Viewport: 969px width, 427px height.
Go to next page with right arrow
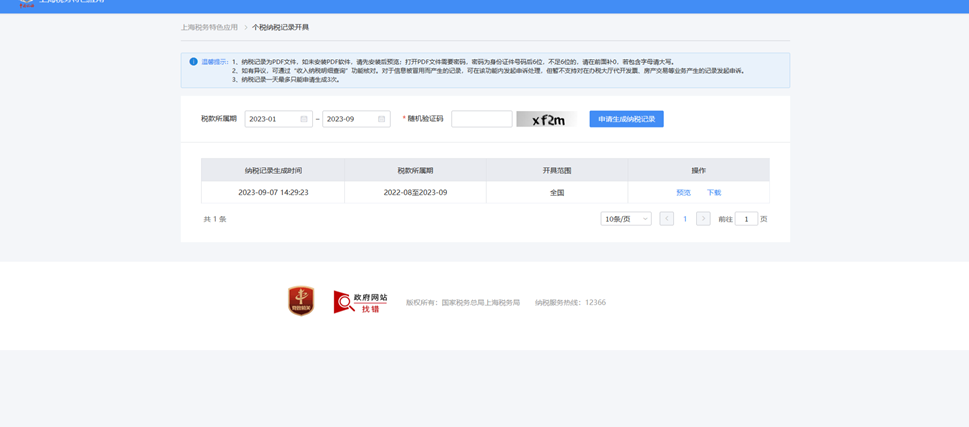[703, 219]
